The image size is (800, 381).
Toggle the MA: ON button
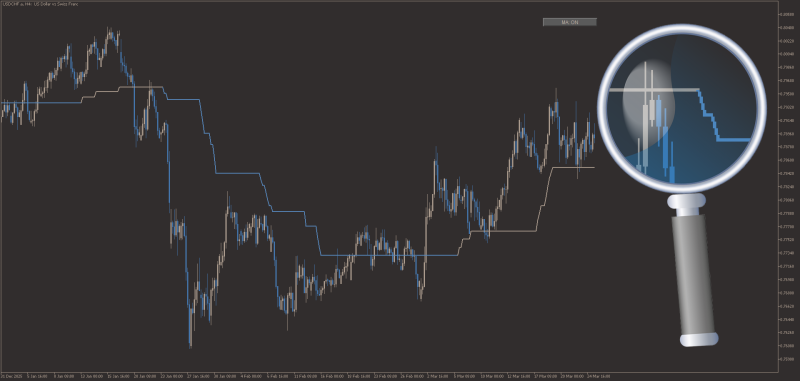click(x=569, y=22)
